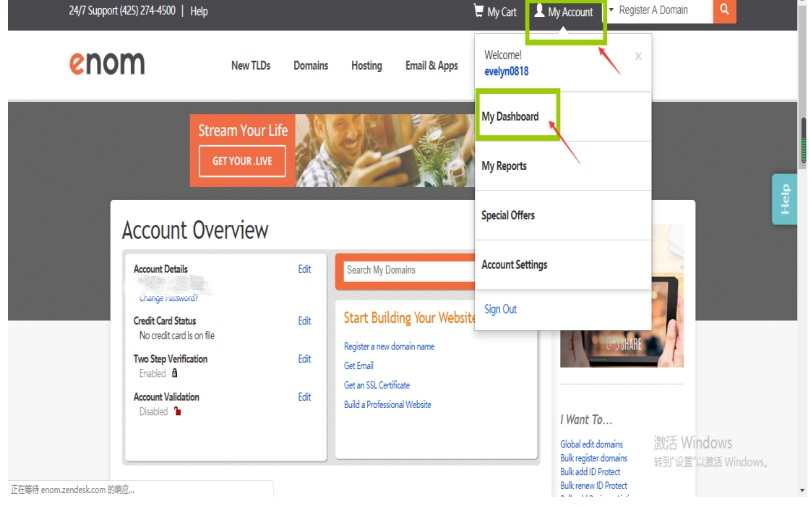Open the New TLDs navigation menu
This screenshot has height=507, width=809.
(x=250, y=66)
